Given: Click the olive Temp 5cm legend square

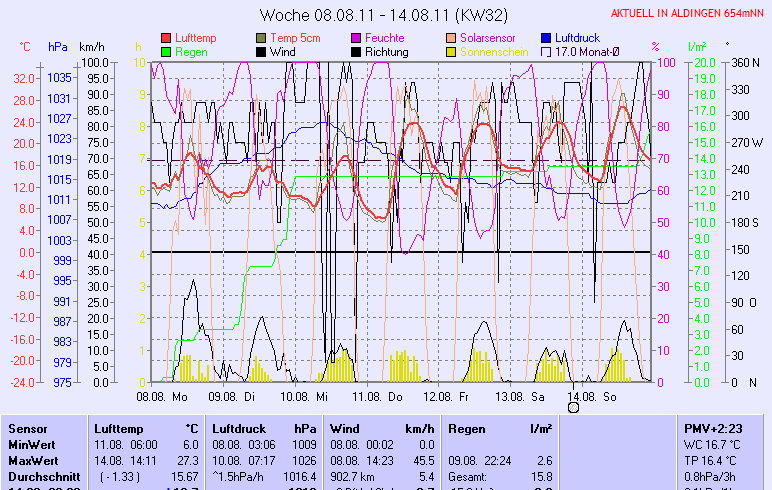Looking at the screenshot, I should (262, 38).
